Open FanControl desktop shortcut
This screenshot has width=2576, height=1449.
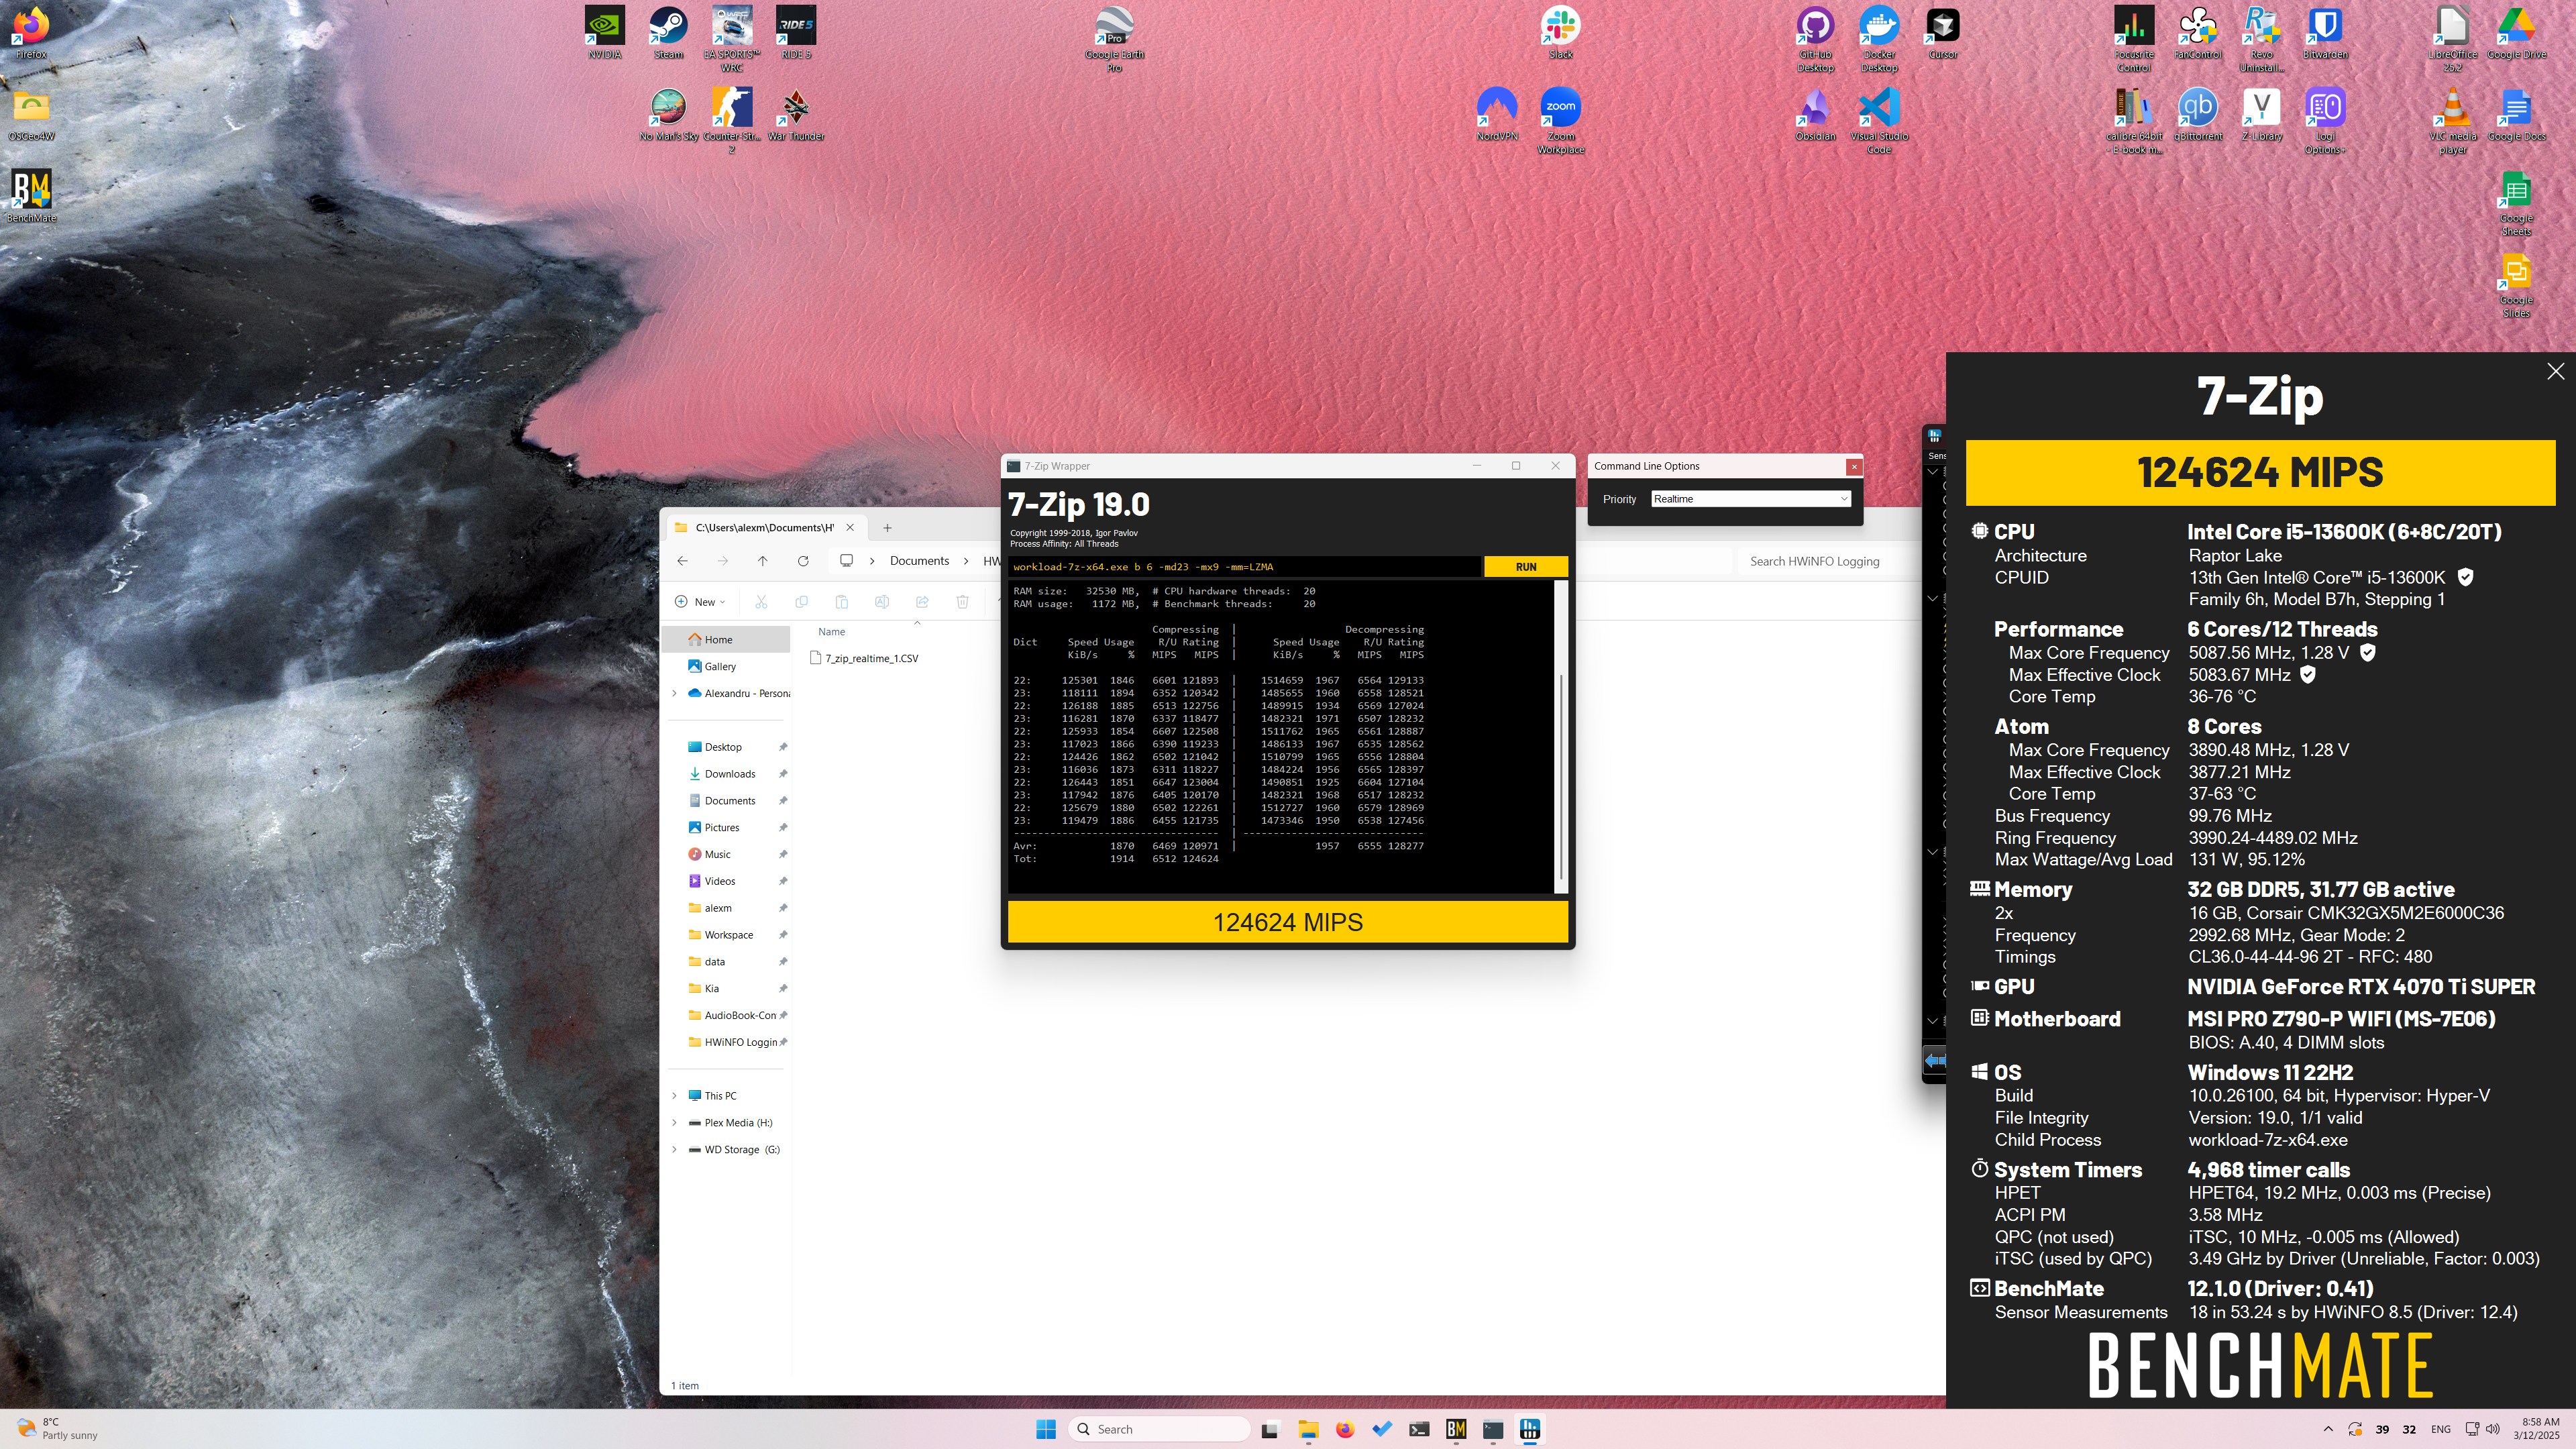coord(2197,32)
